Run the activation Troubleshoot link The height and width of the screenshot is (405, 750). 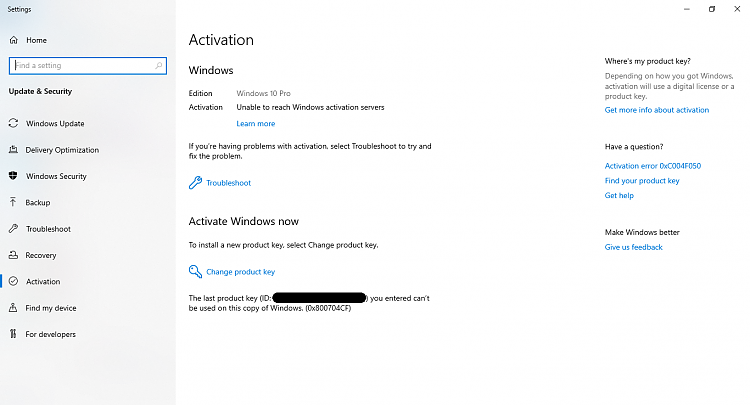coord(228,183)
